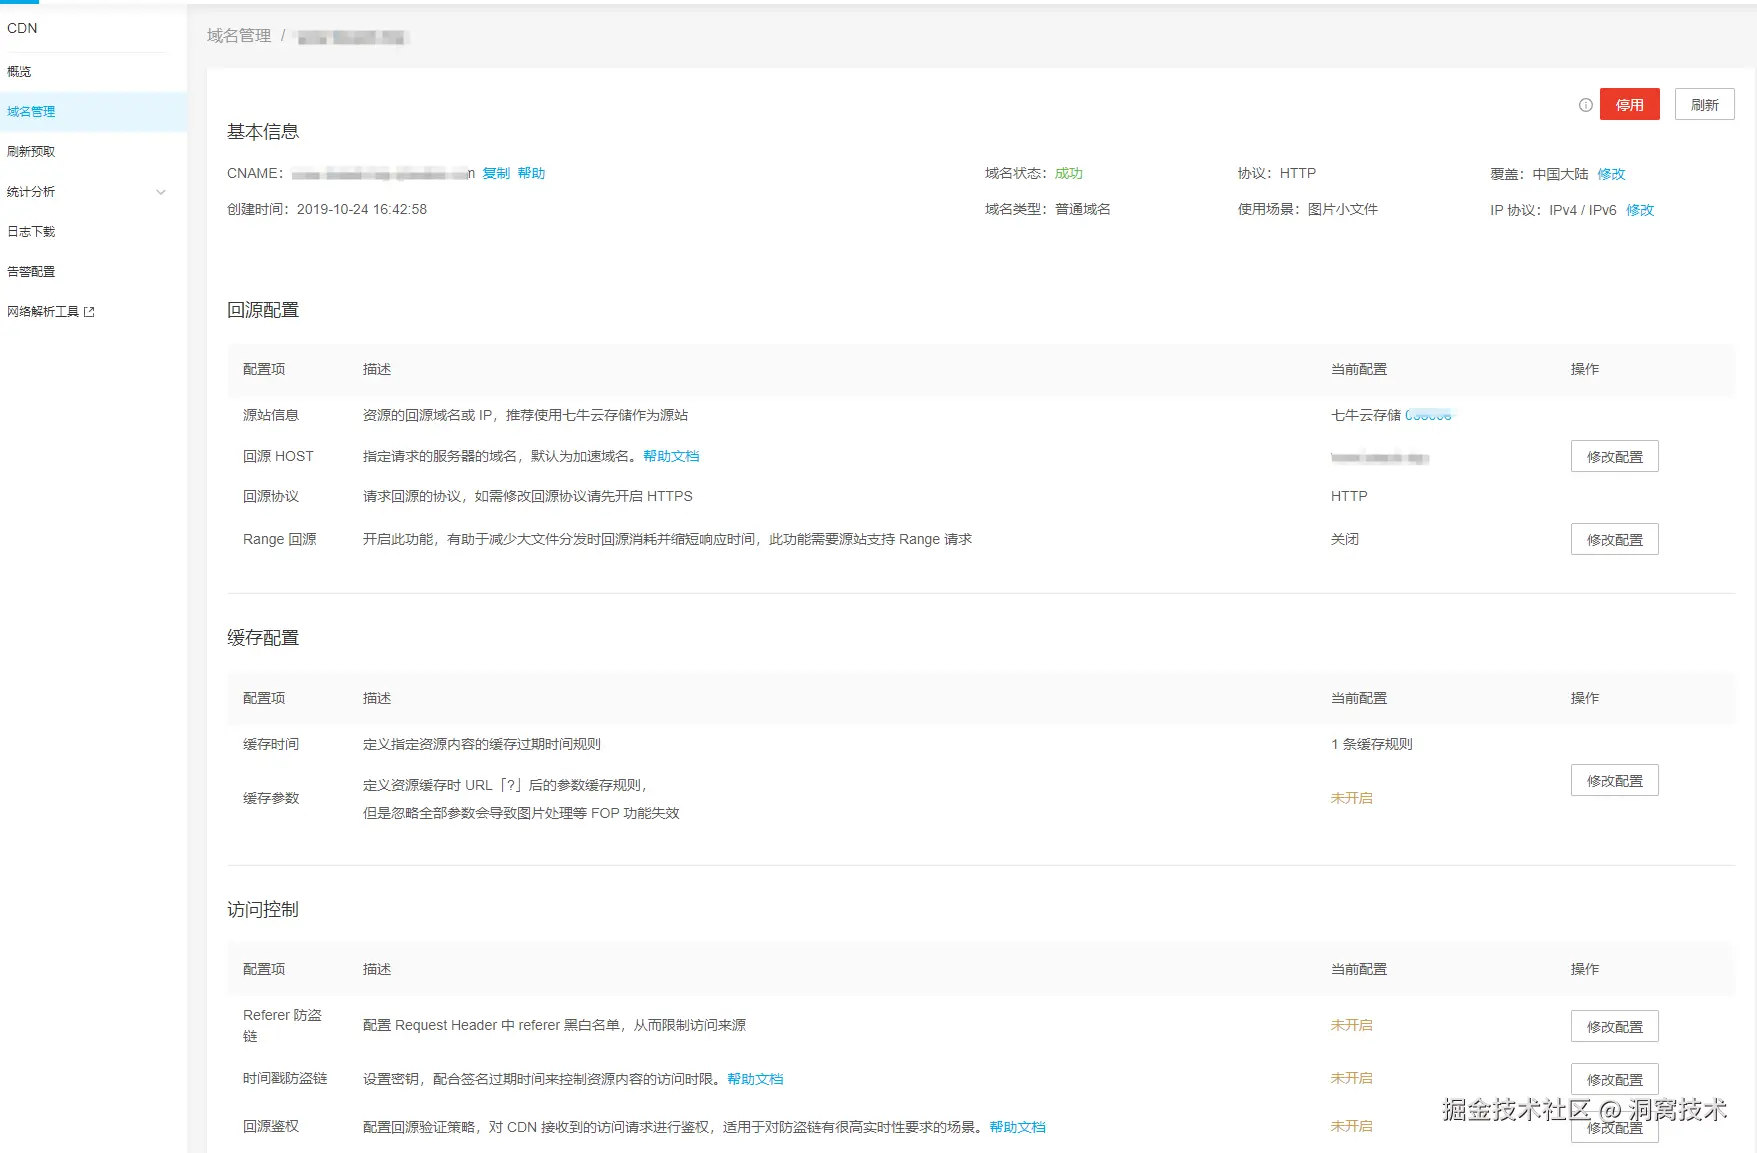The image size is (1757, 1153).
Task: Click the 未开启 status of 回源鉴权
Action: pyautogui.click(x=1352, y=1126)
